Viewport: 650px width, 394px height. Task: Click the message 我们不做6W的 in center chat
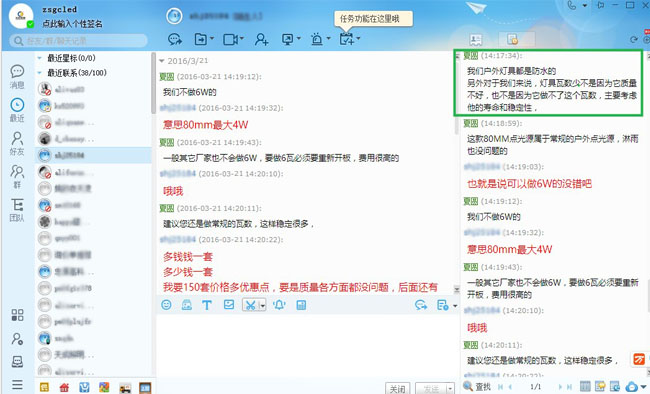click(190, 92)
